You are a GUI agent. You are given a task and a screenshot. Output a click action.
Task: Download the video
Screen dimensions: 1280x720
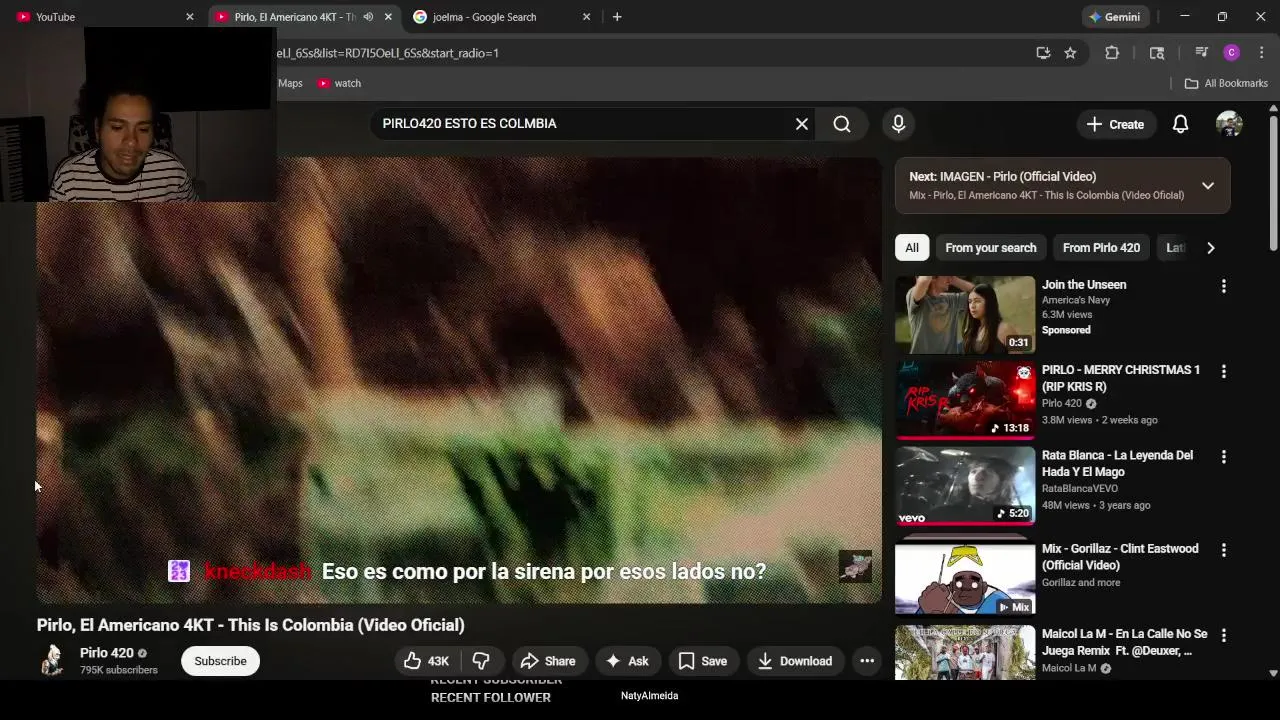click(795, 661)
